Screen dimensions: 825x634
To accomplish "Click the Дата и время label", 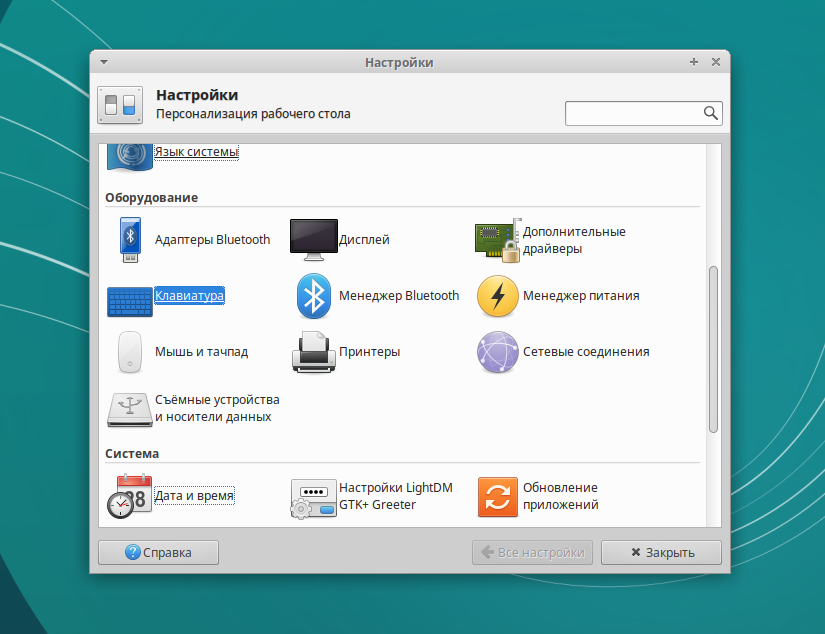I will click(x=194, y=496).
